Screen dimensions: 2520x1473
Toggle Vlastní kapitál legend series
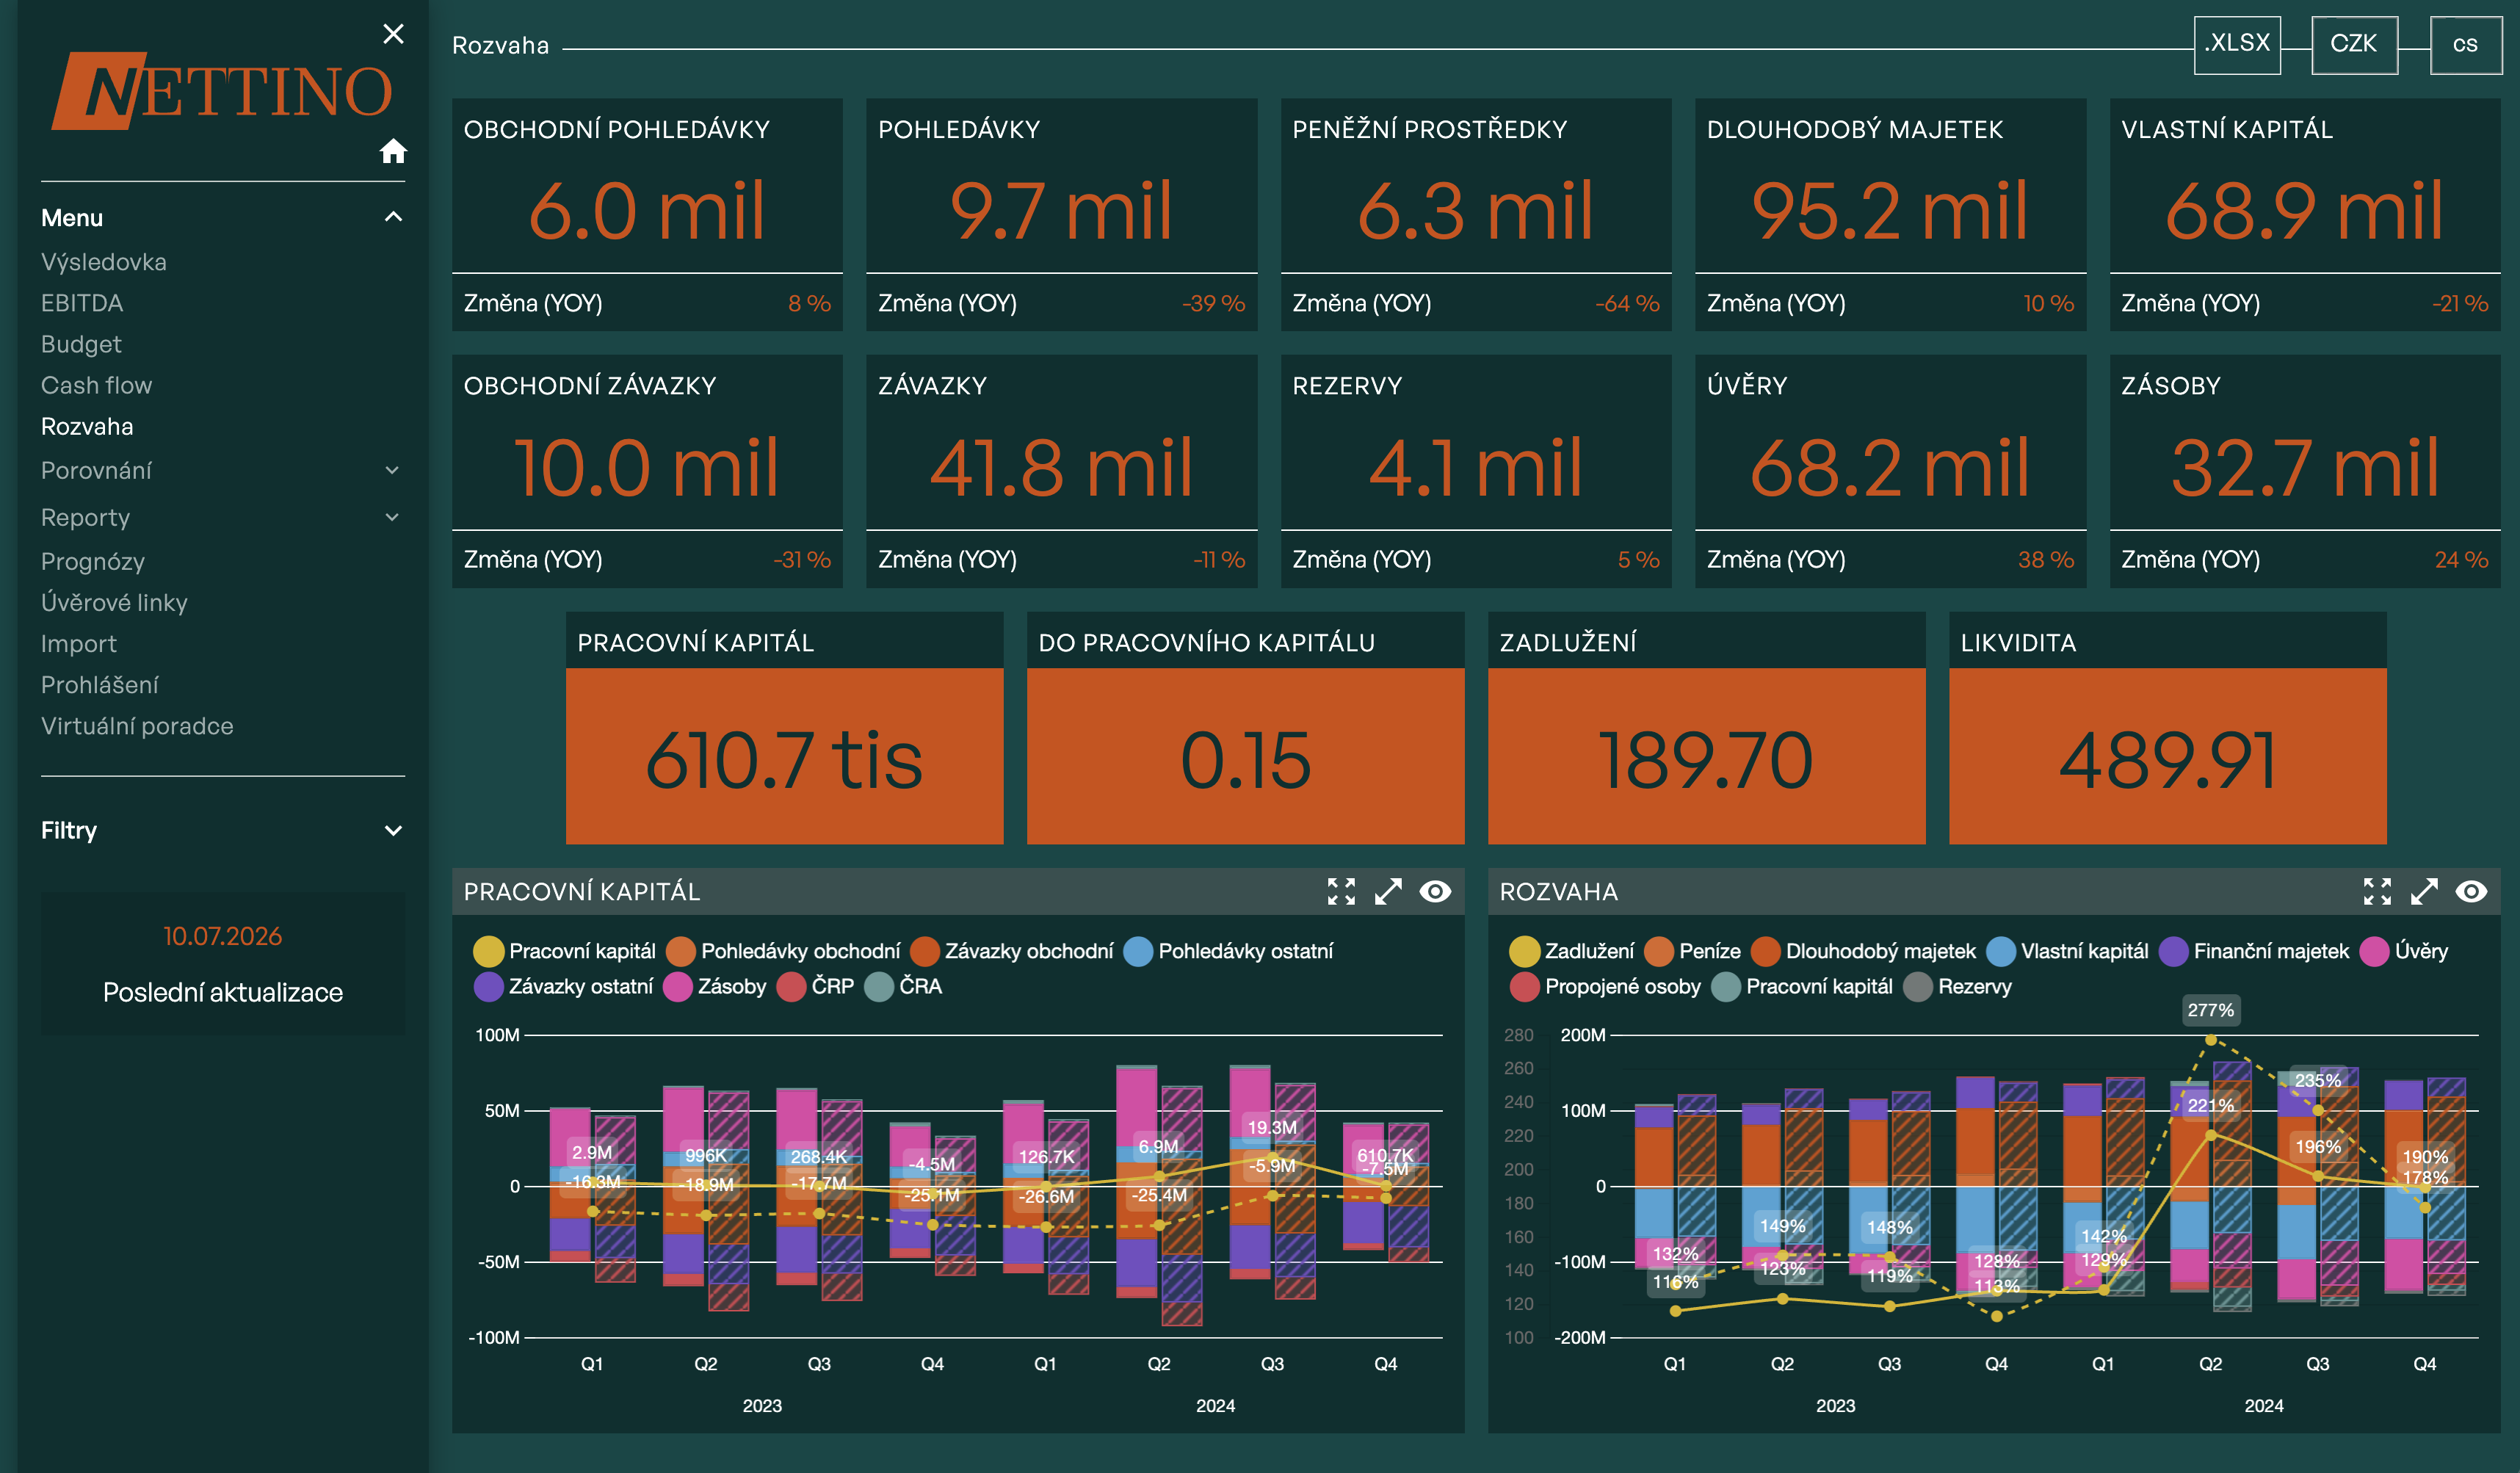2067,951
